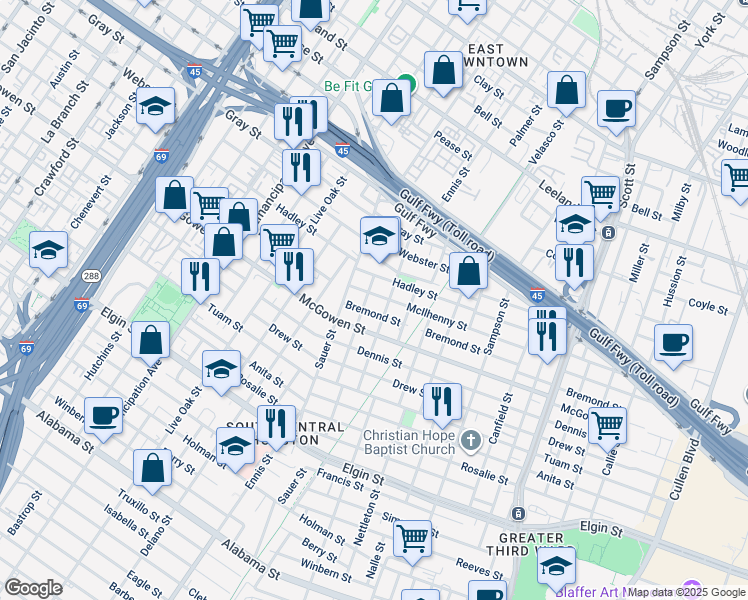Screen dimensions: 748x600
Task: Click the GREATER THIRD WARD neighborhood label
Action: pyautogui.click(x=531, y=544)
